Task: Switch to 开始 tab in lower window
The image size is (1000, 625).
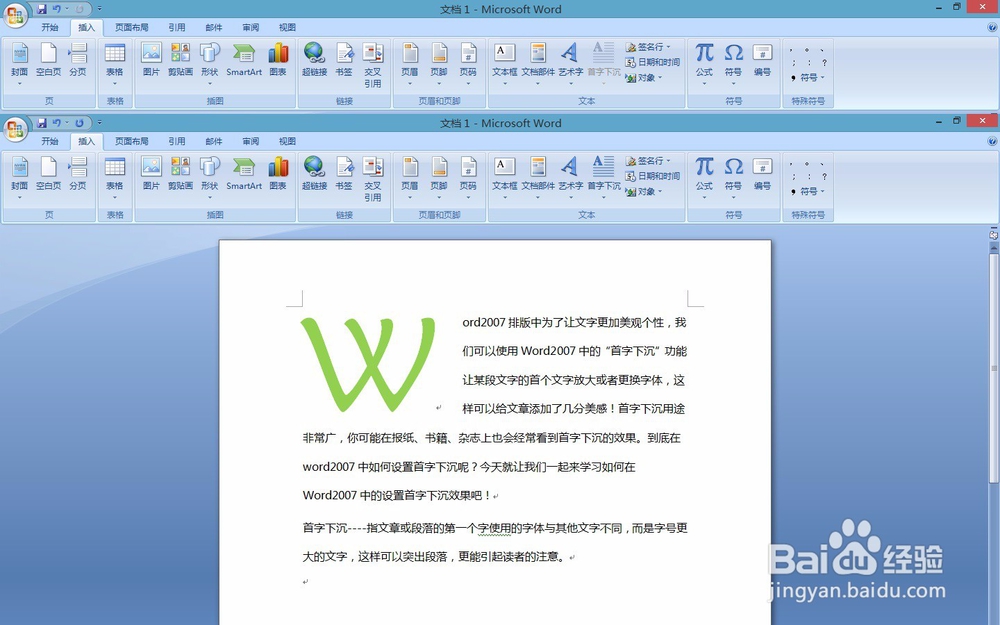Action: pyautogui.click(x=50, y=141)
